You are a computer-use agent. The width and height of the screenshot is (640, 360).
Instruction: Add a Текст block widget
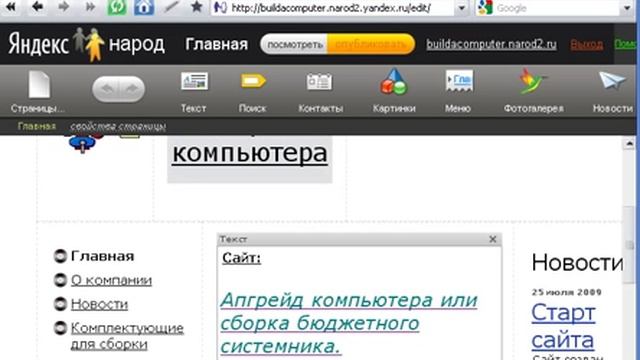click(x=194, y=91)
